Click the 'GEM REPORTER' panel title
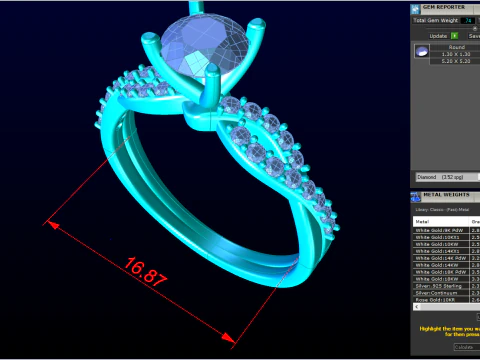The image size is (480, 360). click(x=444, y=7)
